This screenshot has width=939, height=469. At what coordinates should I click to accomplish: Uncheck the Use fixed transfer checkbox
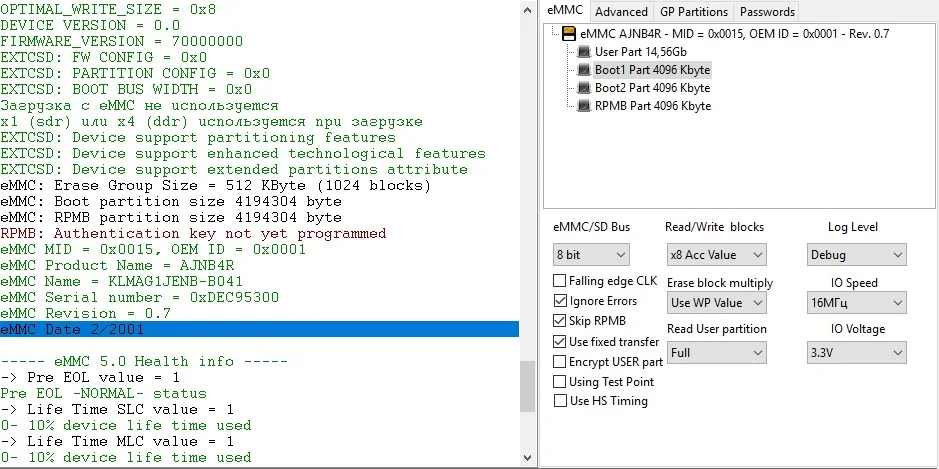559,341
